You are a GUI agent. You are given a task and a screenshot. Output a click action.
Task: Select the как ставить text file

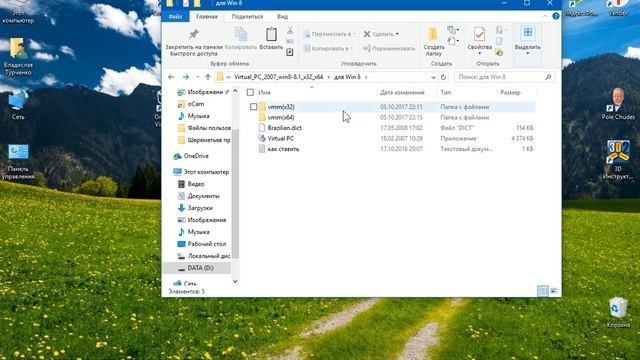click(283, 149)
